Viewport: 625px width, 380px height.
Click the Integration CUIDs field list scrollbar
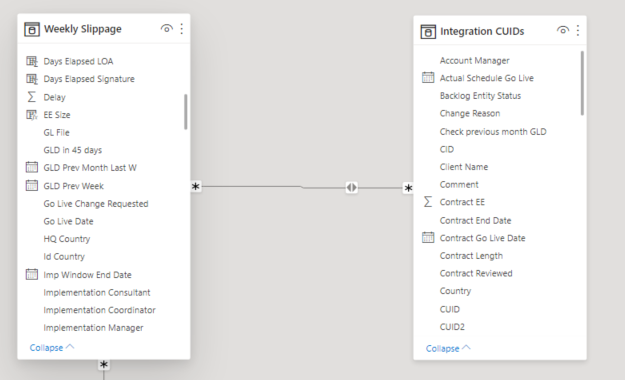click(582, 83)
